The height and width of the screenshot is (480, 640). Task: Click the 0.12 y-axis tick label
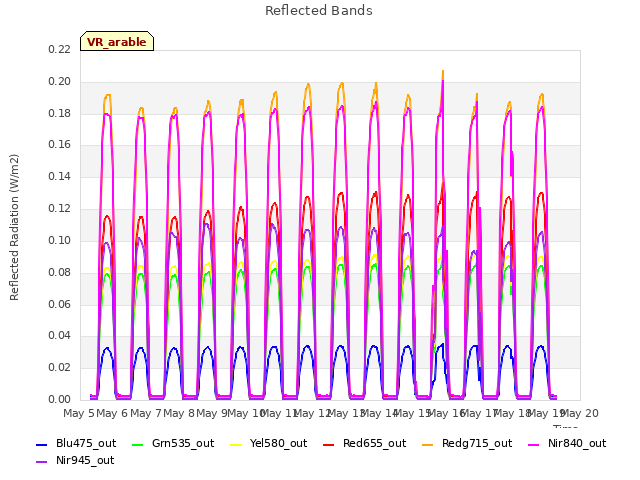click(60, 208)
